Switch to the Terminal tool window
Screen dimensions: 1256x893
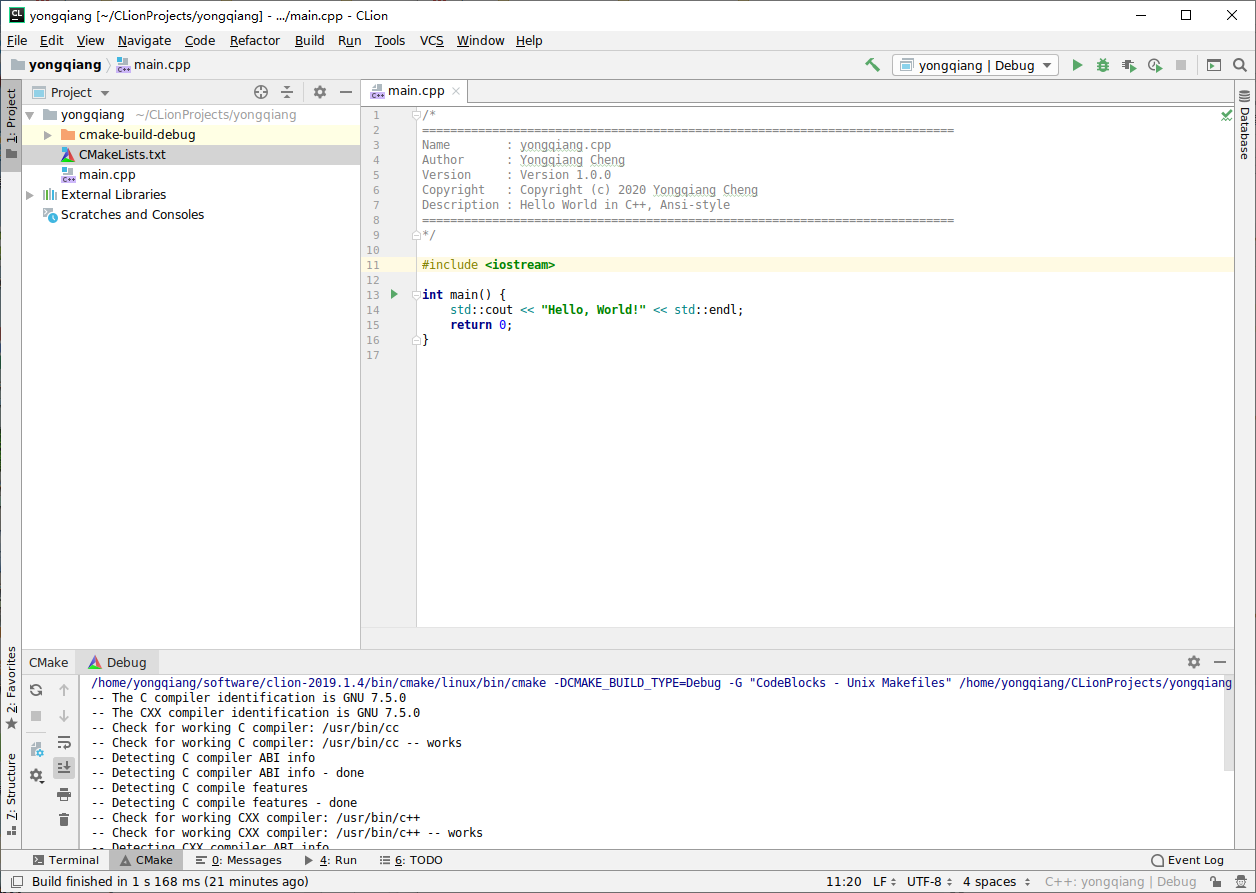(66, 860)
